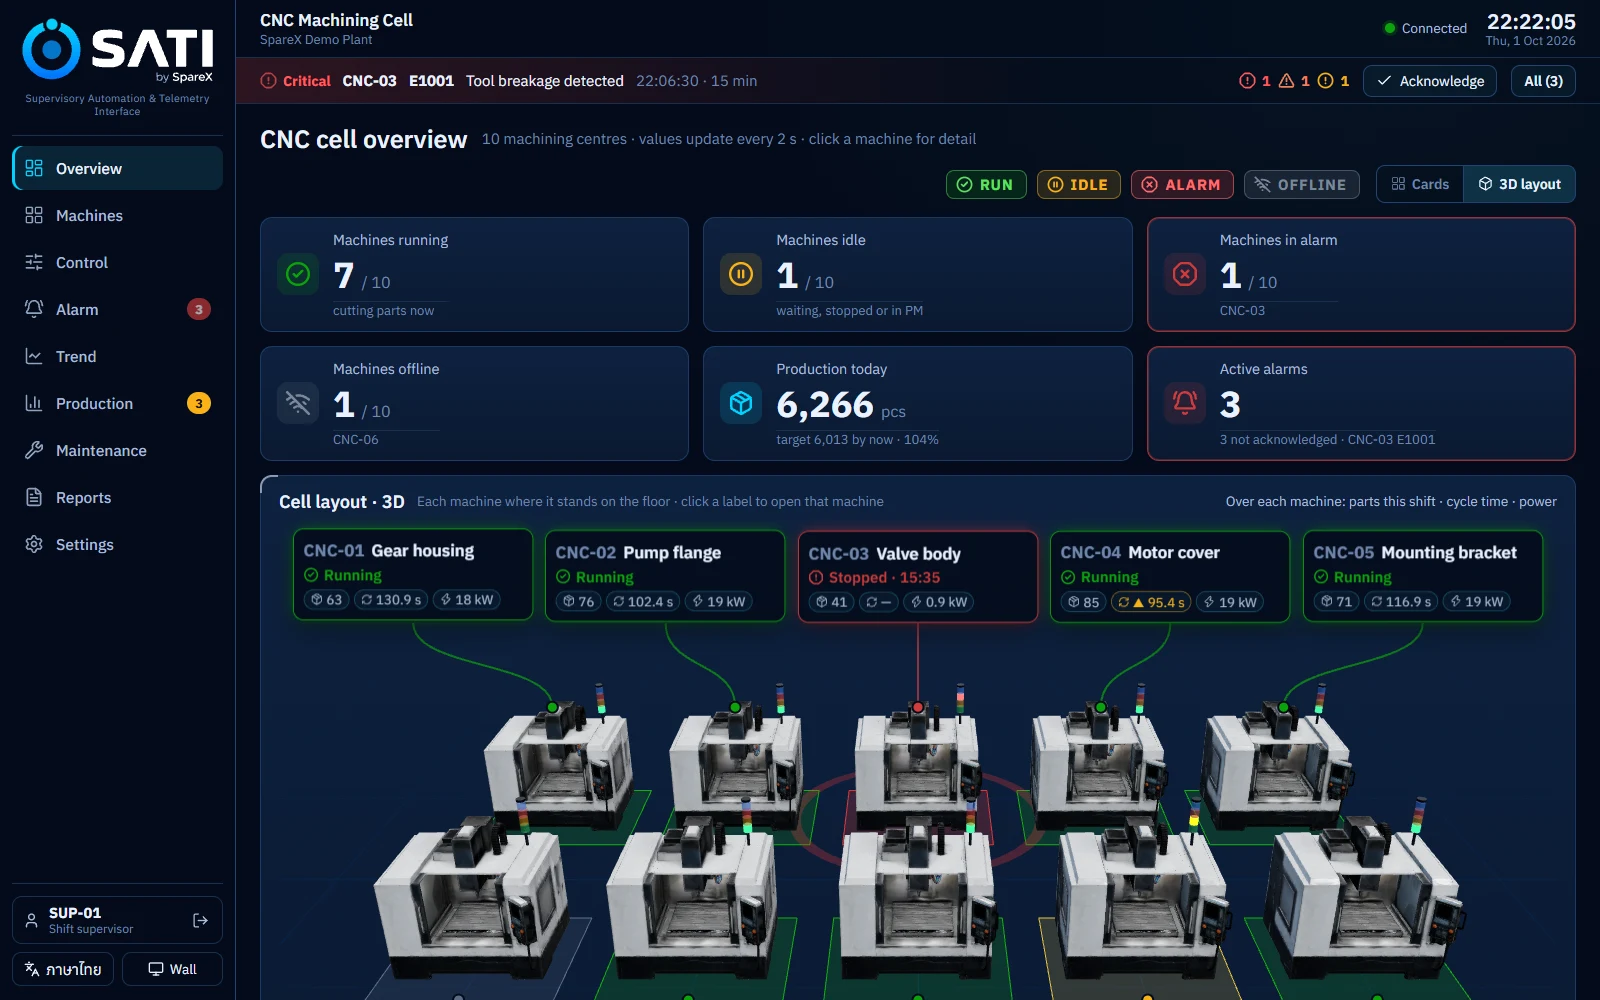
Task: Switch to 3D layout view
Action: click(1520, 184)
